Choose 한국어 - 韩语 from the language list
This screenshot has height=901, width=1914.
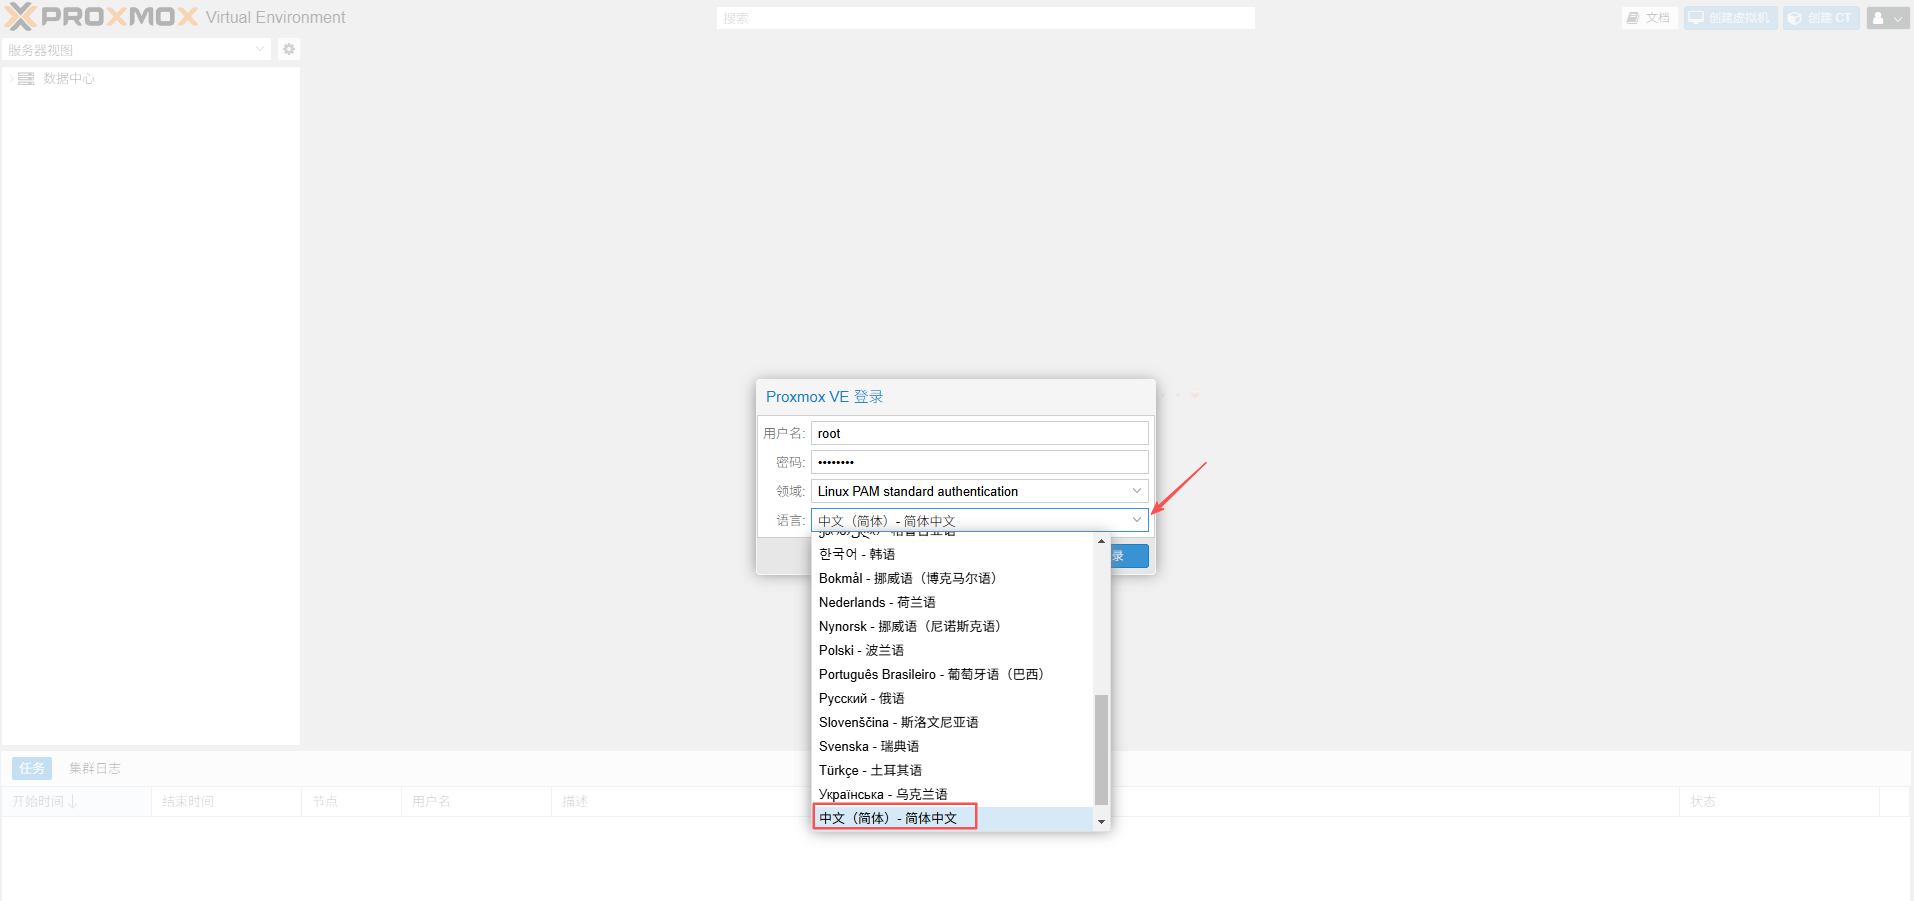click(x=953, y=554)
